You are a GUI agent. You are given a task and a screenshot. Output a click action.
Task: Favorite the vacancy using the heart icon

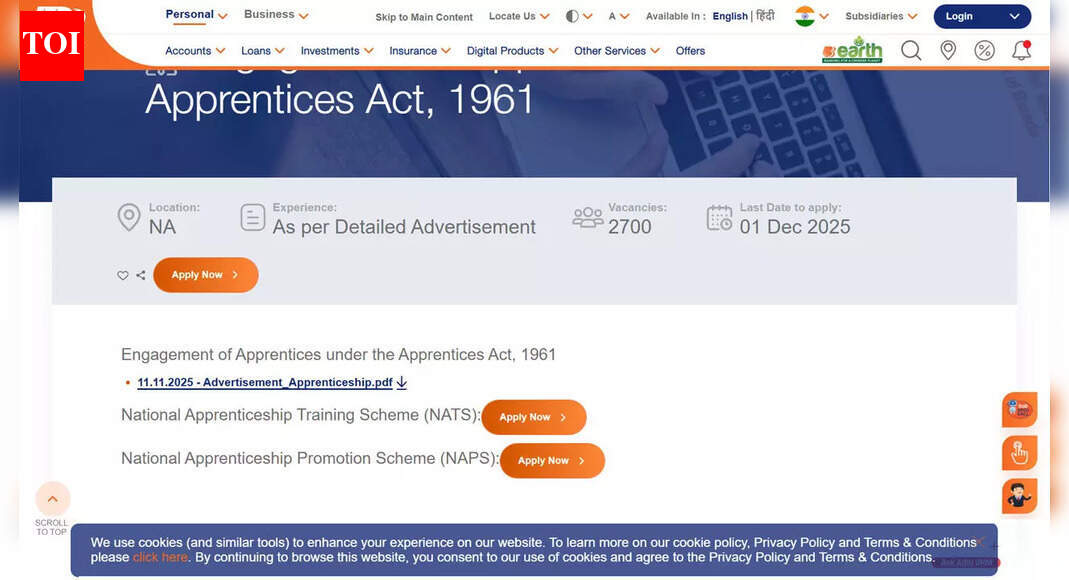[123, 275]
